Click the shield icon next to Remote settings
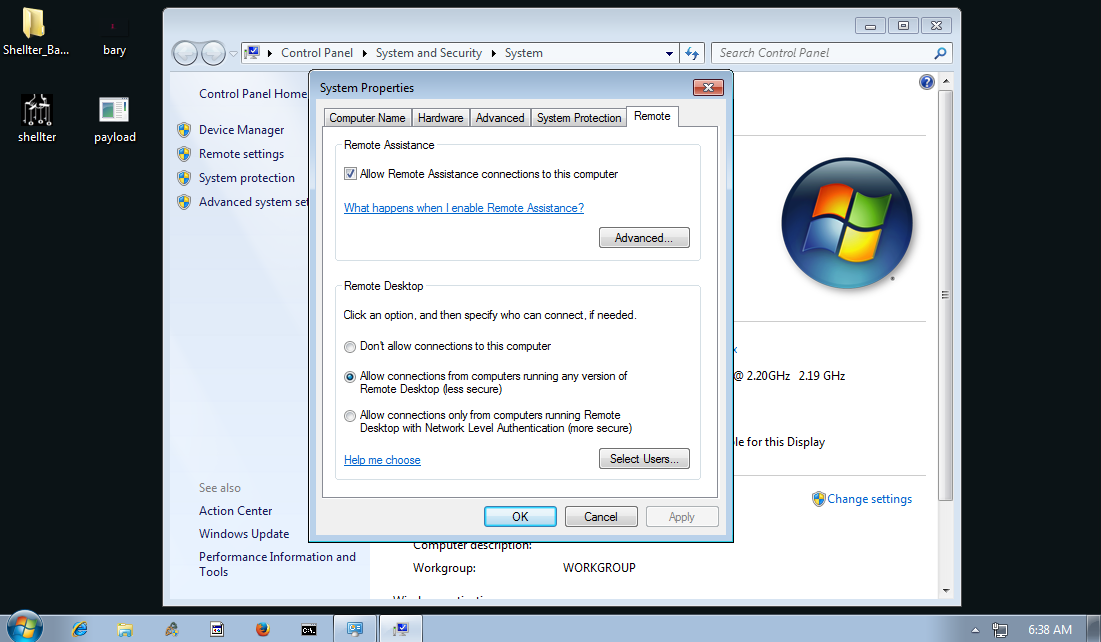Viewport: 1101px width, 642px height. click(184, 154)
